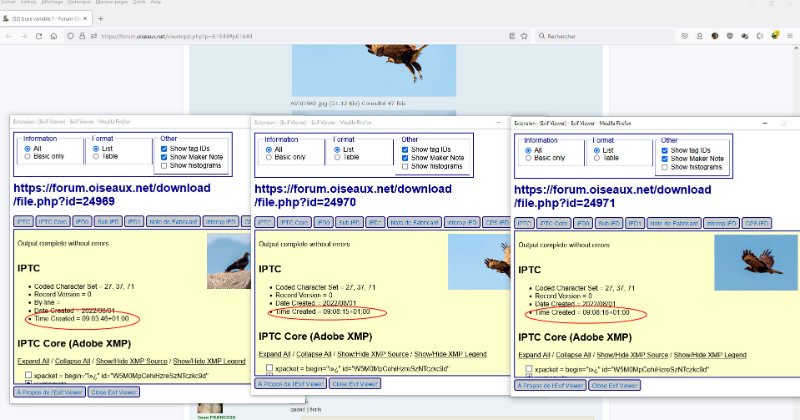Viewport: 800px width, 420px height.
Task: Click 'Collapse All' in the 24969 window
Action: (x=72, y=361)
